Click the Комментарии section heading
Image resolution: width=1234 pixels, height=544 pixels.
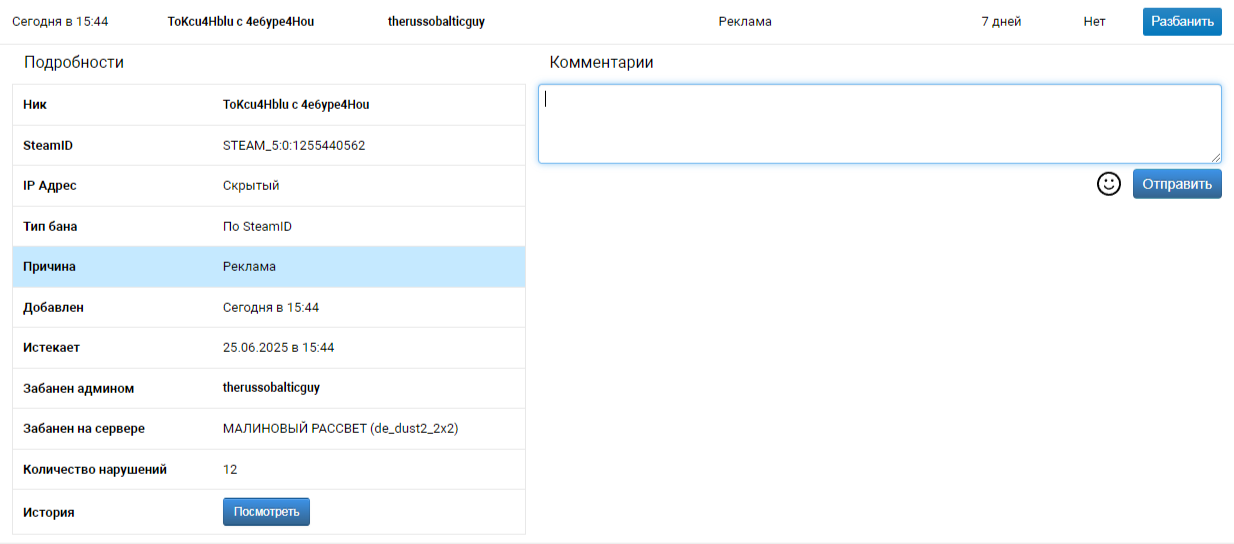(x=601, y=62)
